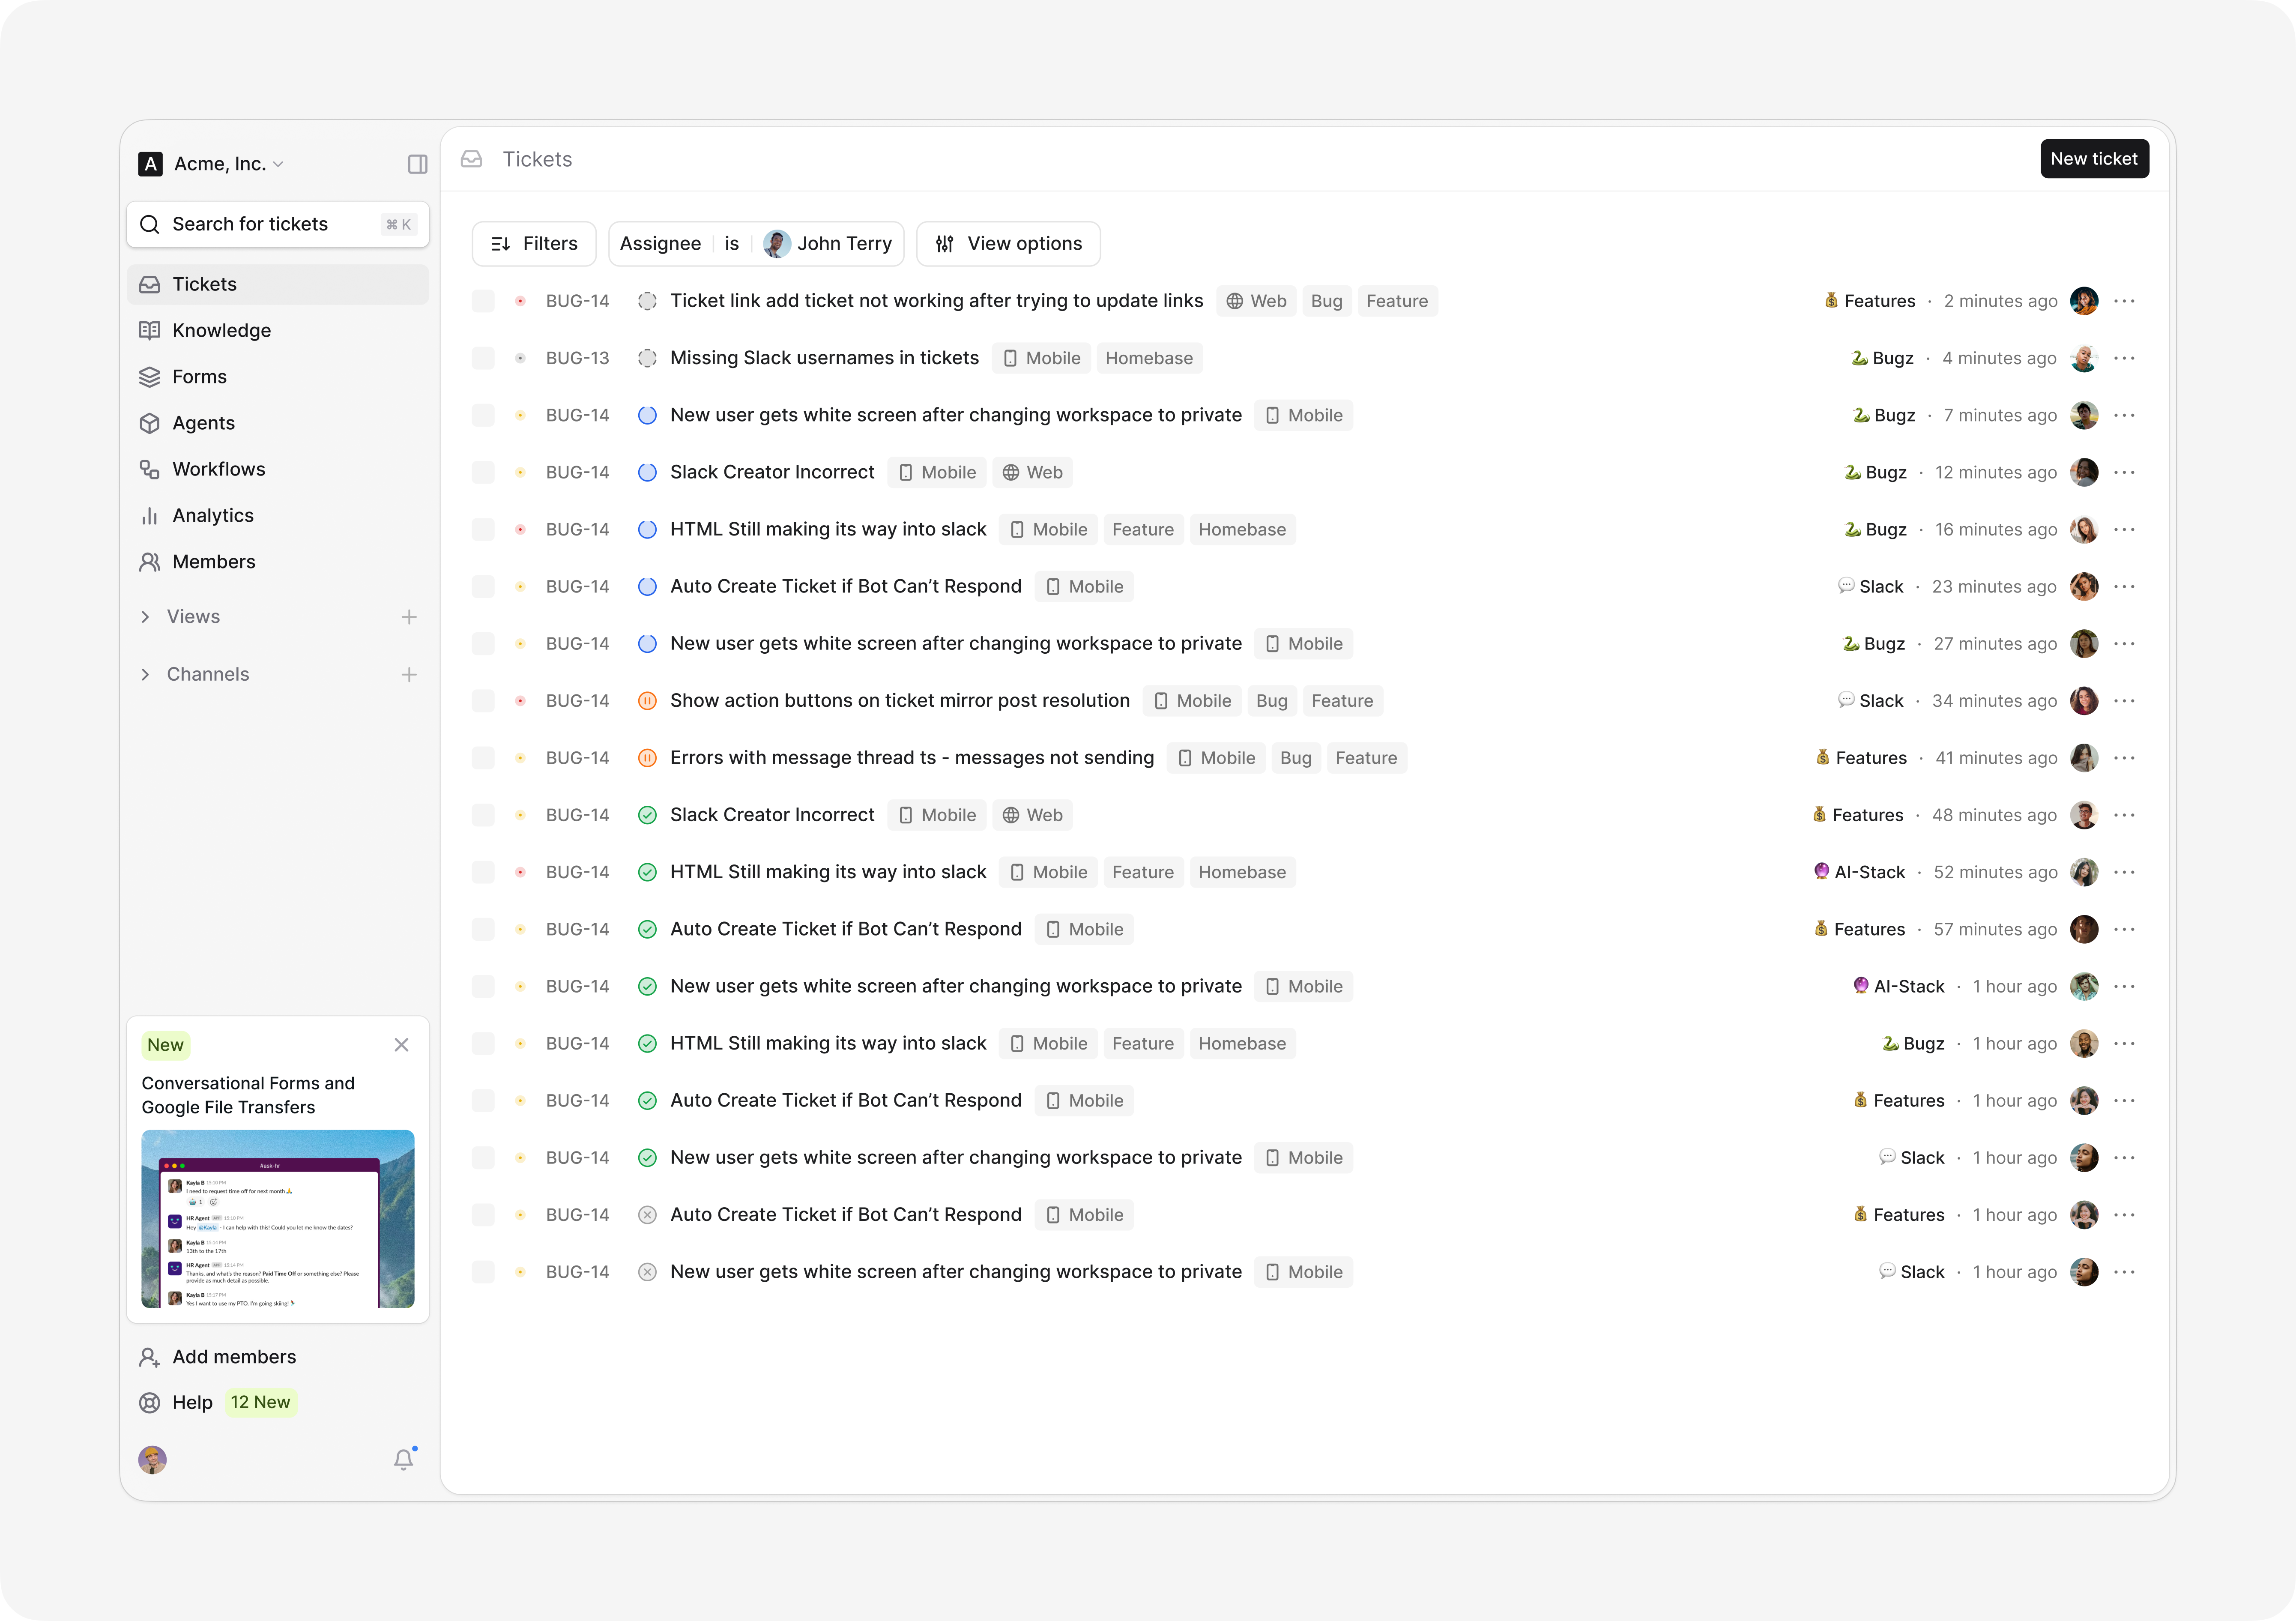Click assignee avatar on 'Show action buttons' row

pos(2084,701)
